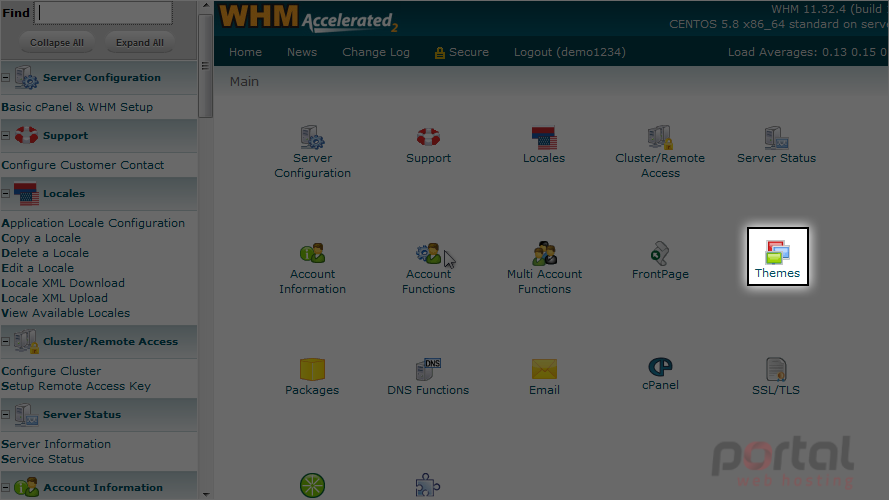
Task: Open the Multi Account Functions icon
Action: coord(544,253)
